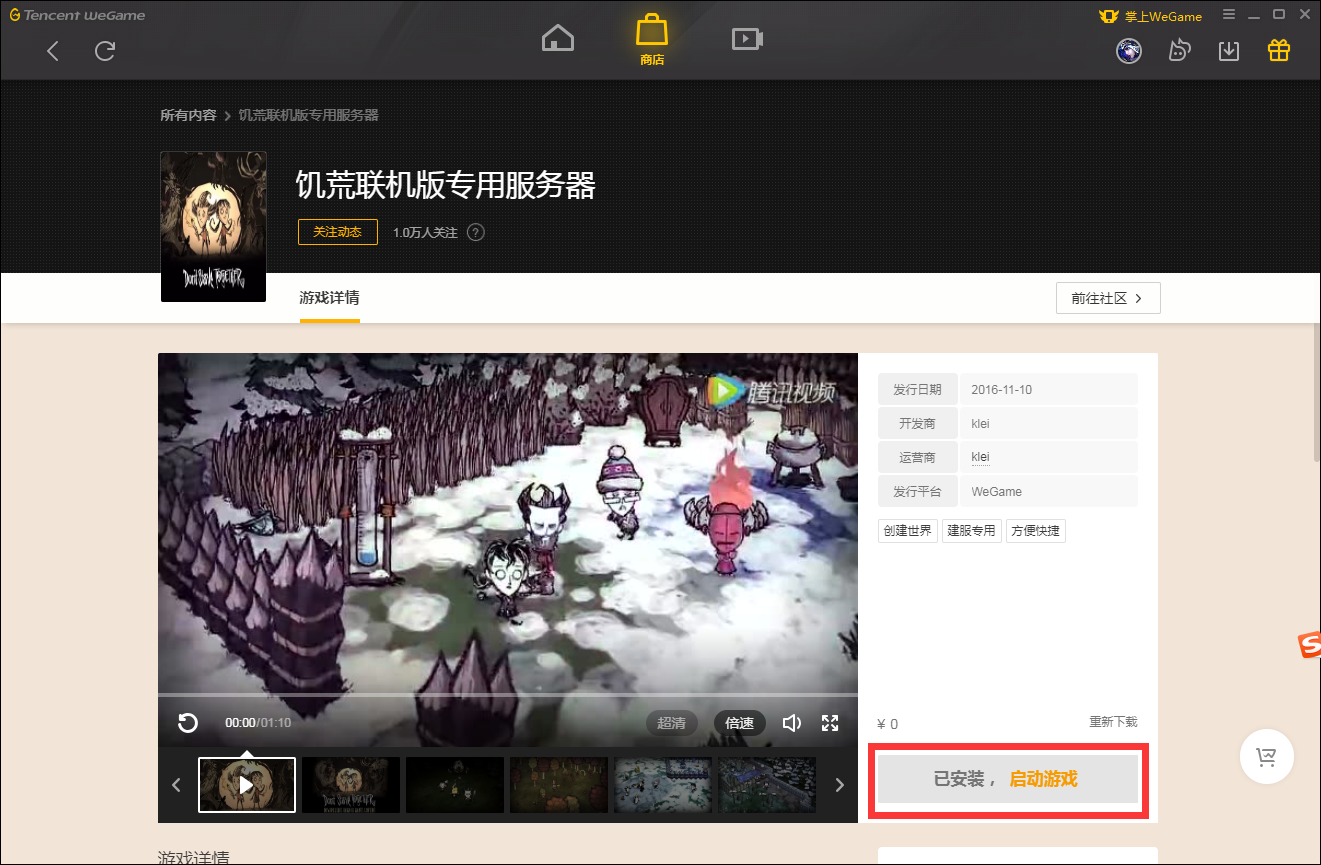Click the 超清 quality selector

pyautogui.click(x=671, y=722)
